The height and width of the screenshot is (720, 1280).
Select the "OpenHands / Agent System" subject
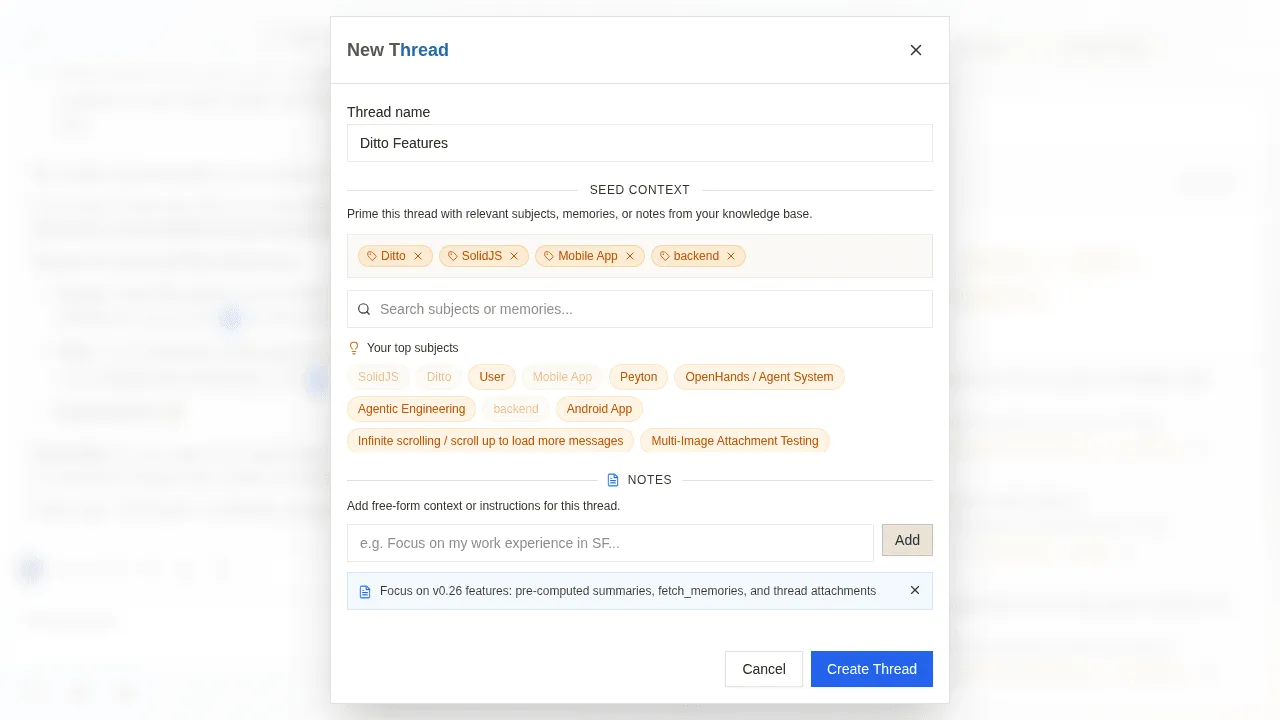click(x=759, y=377)
